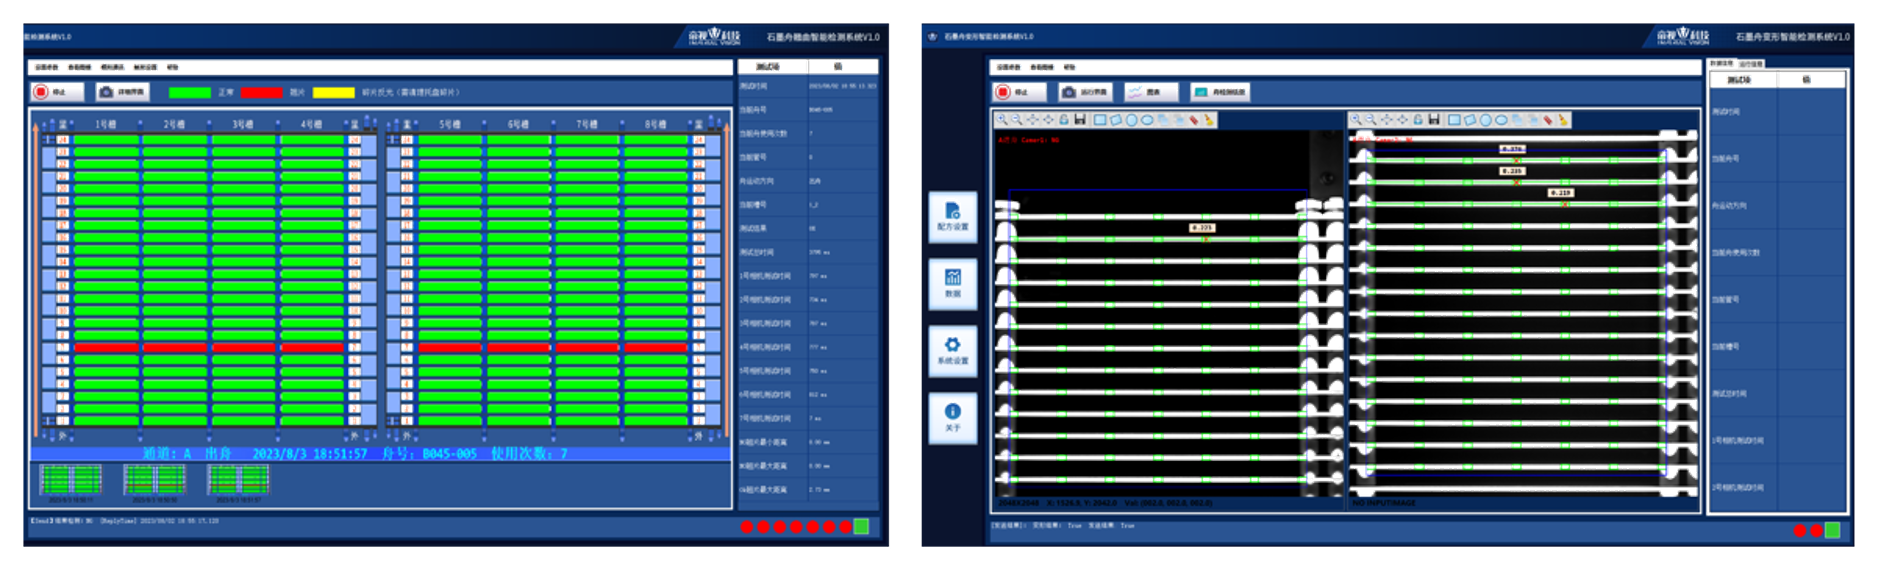This screenshot has width=1882, height=568.
Task: Open the 图表 chart view button
Action: 1150,92
